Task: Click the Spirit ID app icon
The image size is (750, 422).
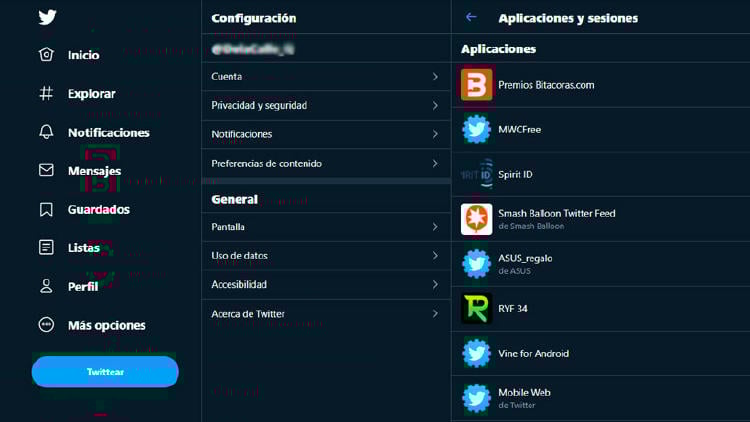Action: click(476, 174)
